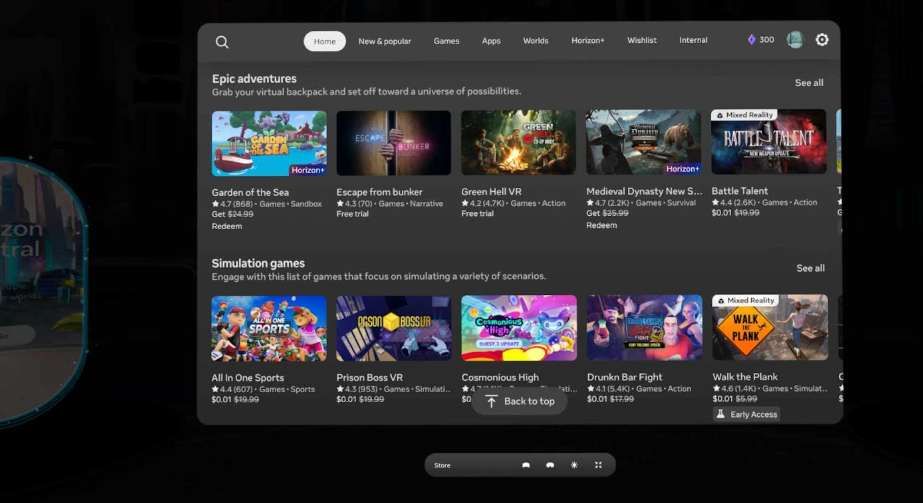Select the Wishlist tab

point(642,41)
